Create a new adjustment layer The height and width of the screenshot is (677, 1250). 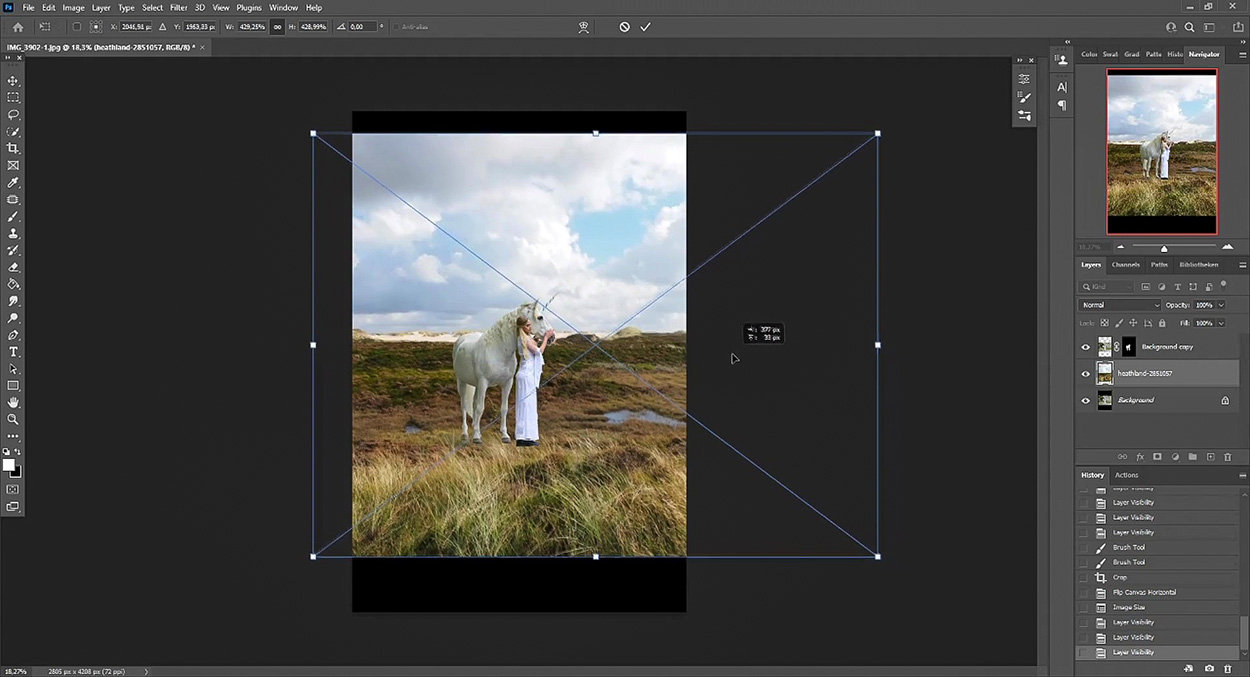point(1175,457)
